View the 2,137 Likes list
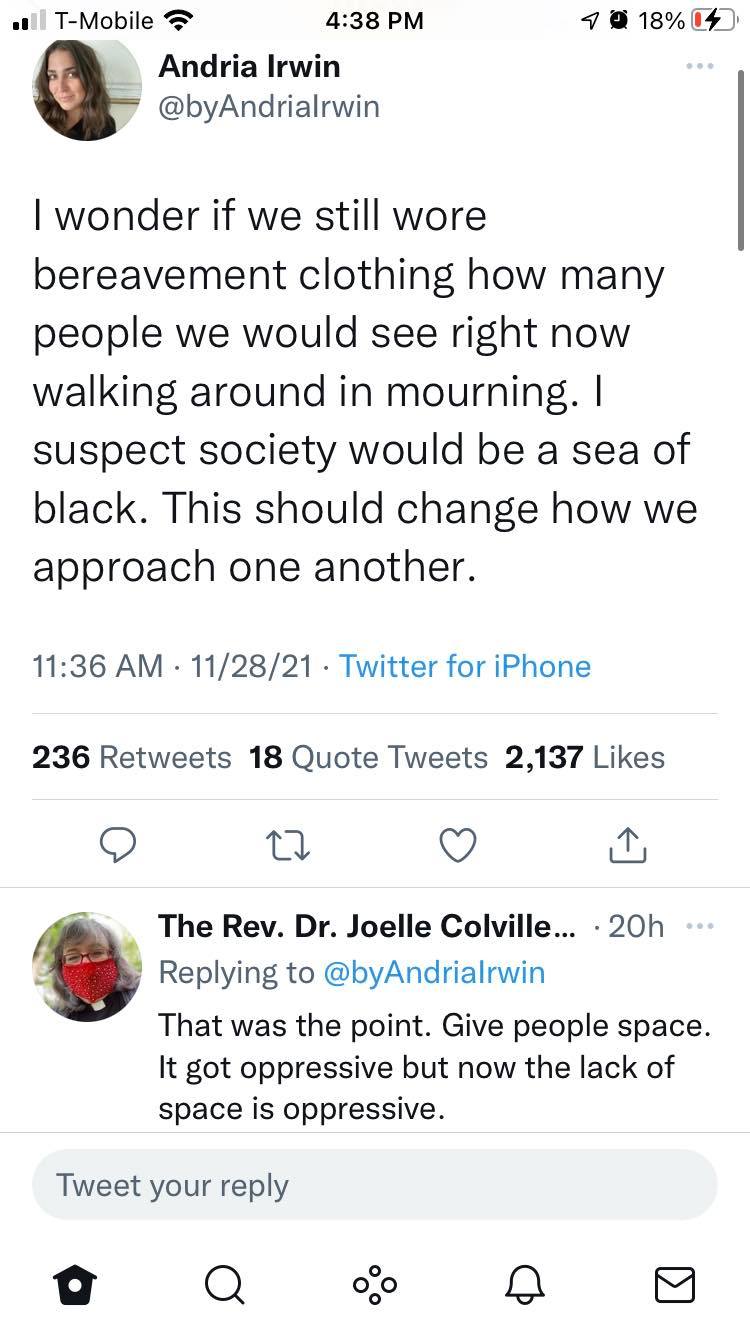The height and width of the screenshot is (1334, 750). pos(585,757)
